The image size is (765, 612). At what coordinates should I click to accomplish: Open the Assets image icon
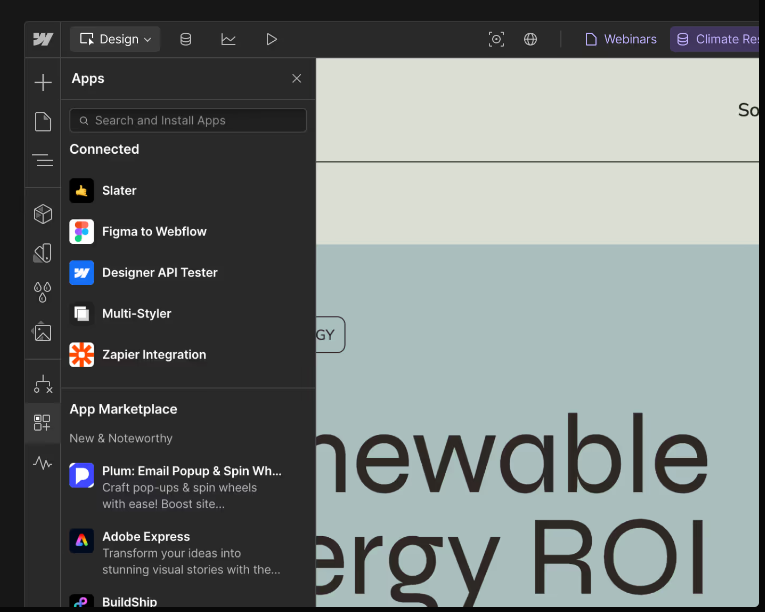click(x=43, y=332)
